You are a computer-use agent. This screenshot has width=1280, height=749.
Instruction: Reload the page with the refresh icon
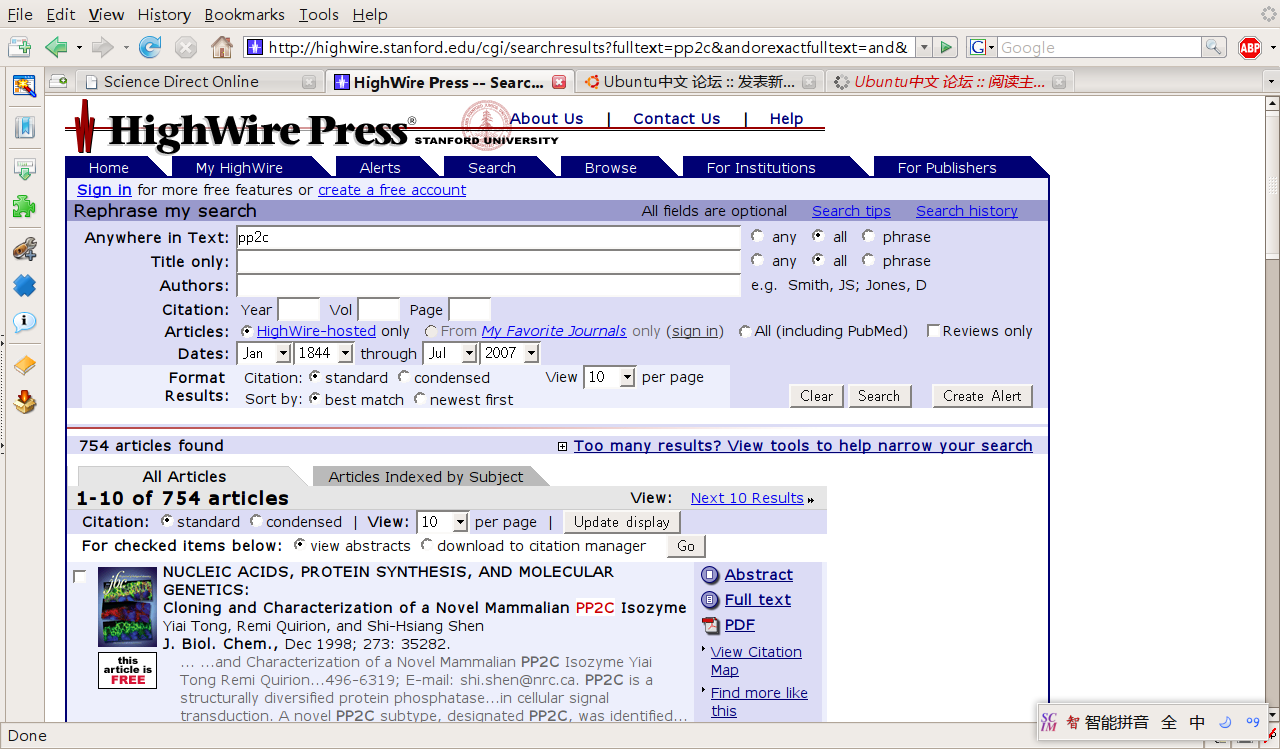click(x=150, y=47)
